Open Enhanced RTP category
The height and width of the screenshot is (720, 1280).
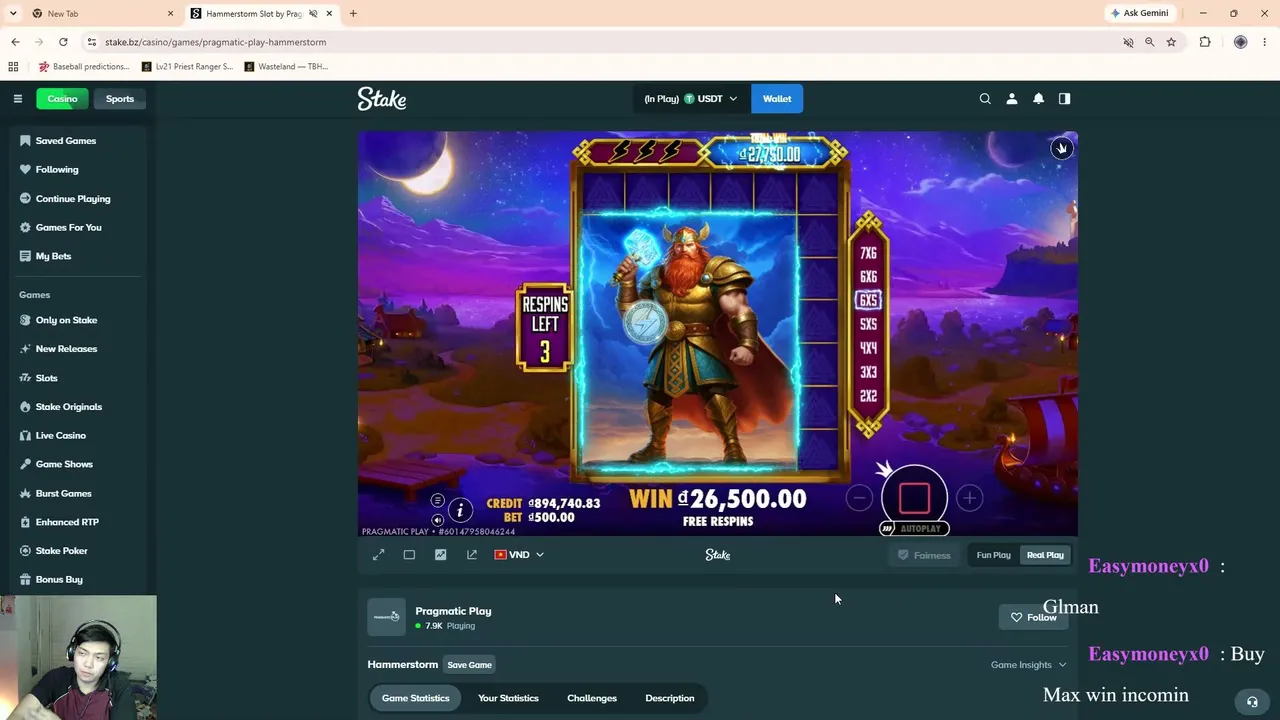pos(67,522)
